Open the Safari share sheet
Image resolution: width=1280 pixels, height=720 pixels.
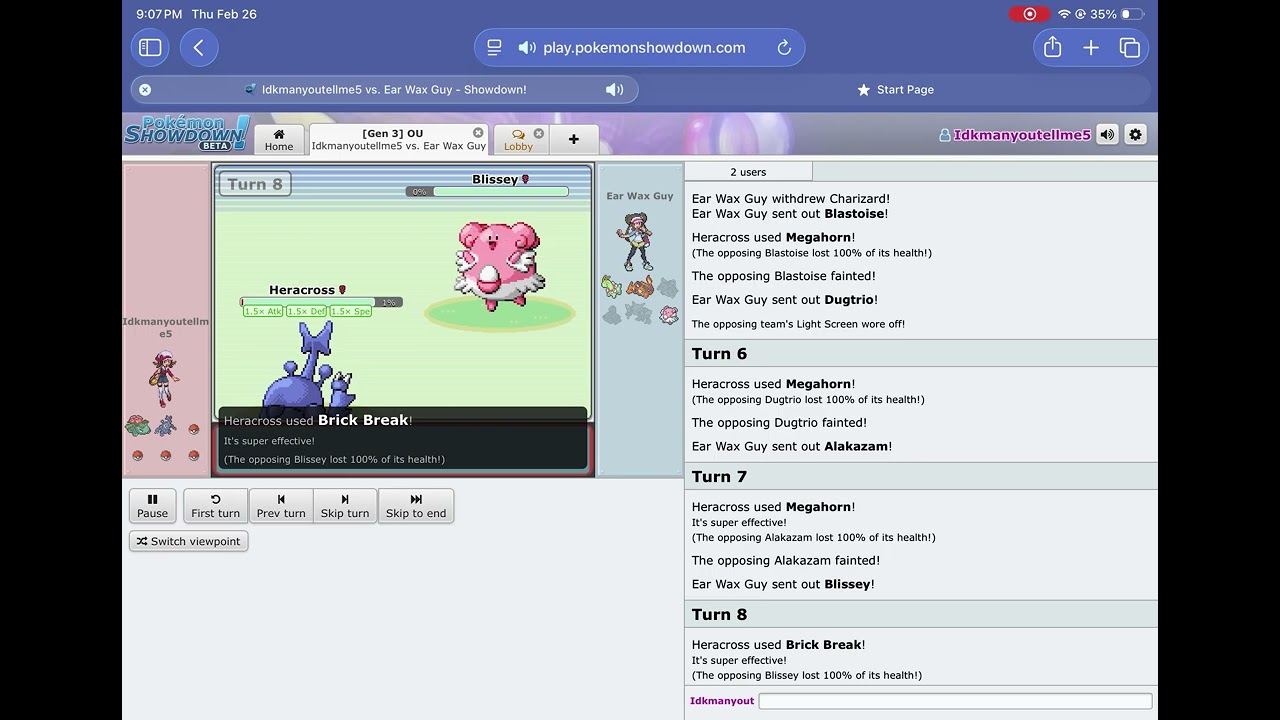point(1052,47)
